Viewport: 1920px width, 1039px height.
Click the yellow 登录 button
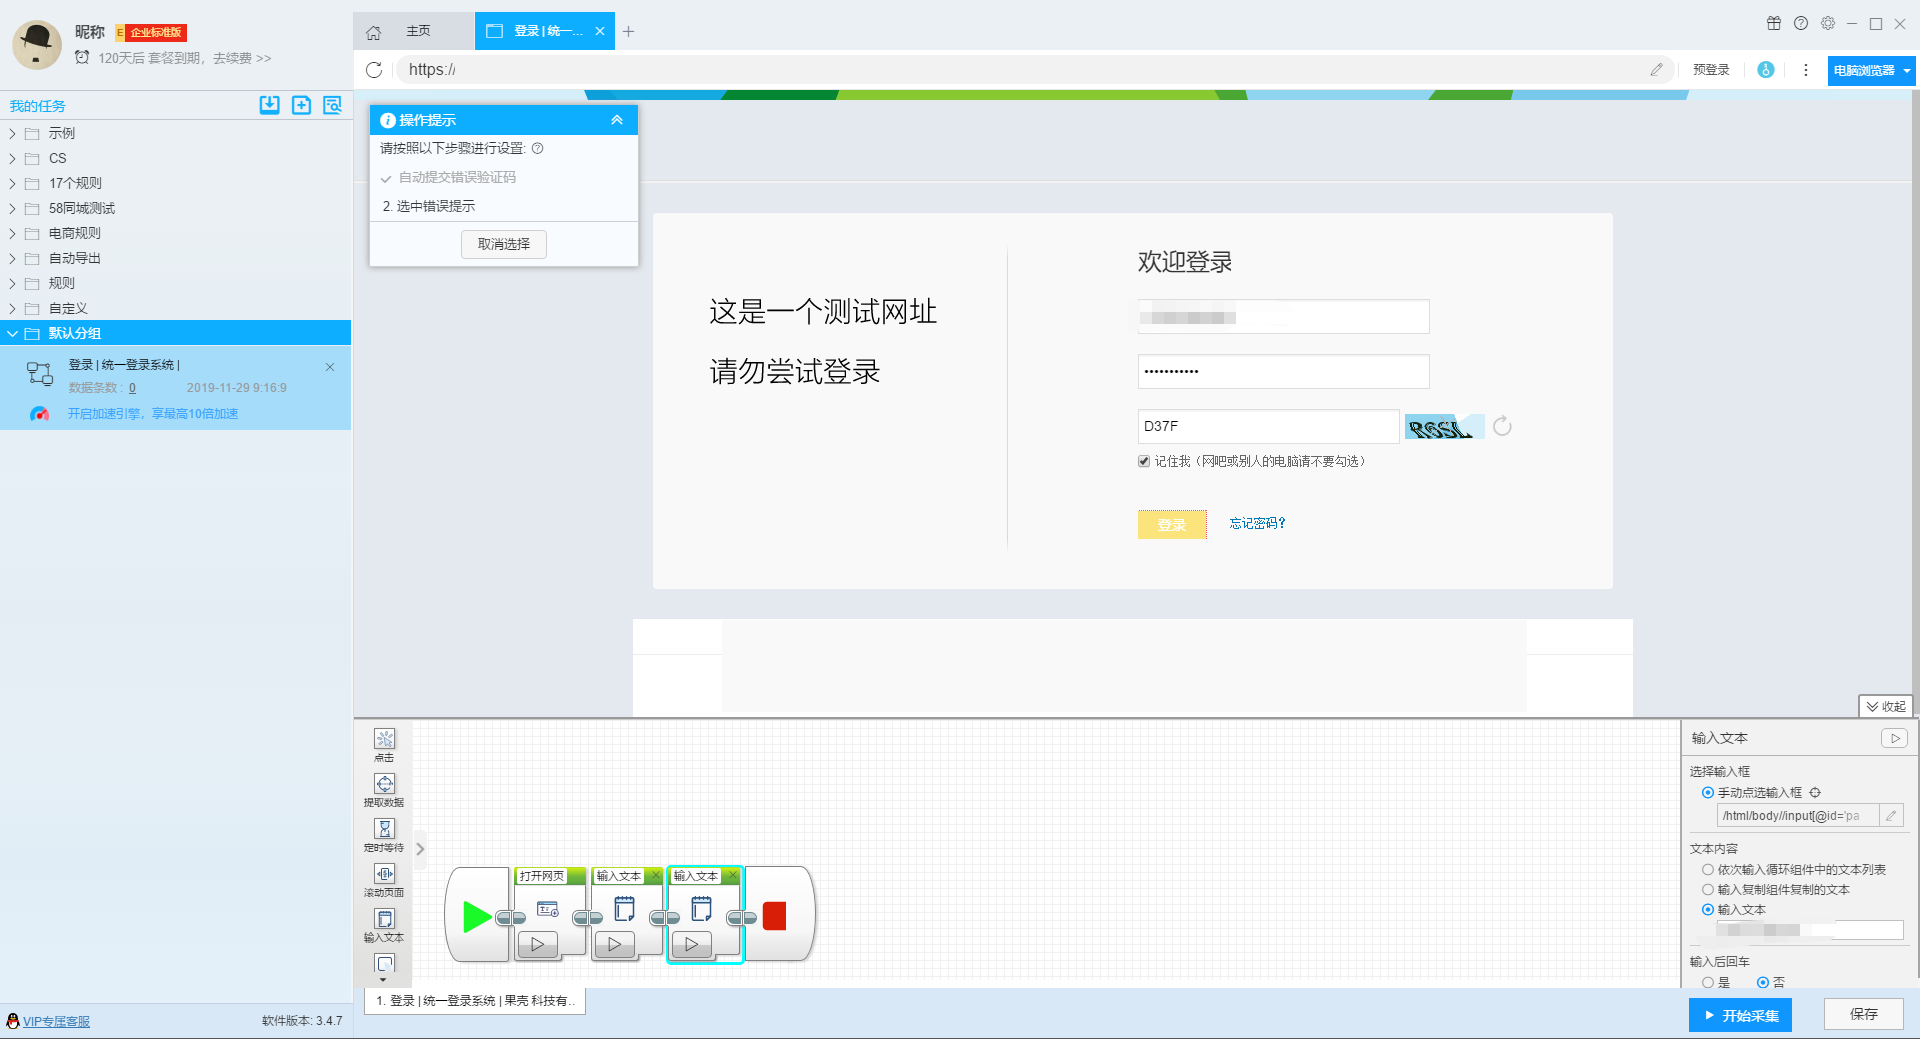point(1172,524)
